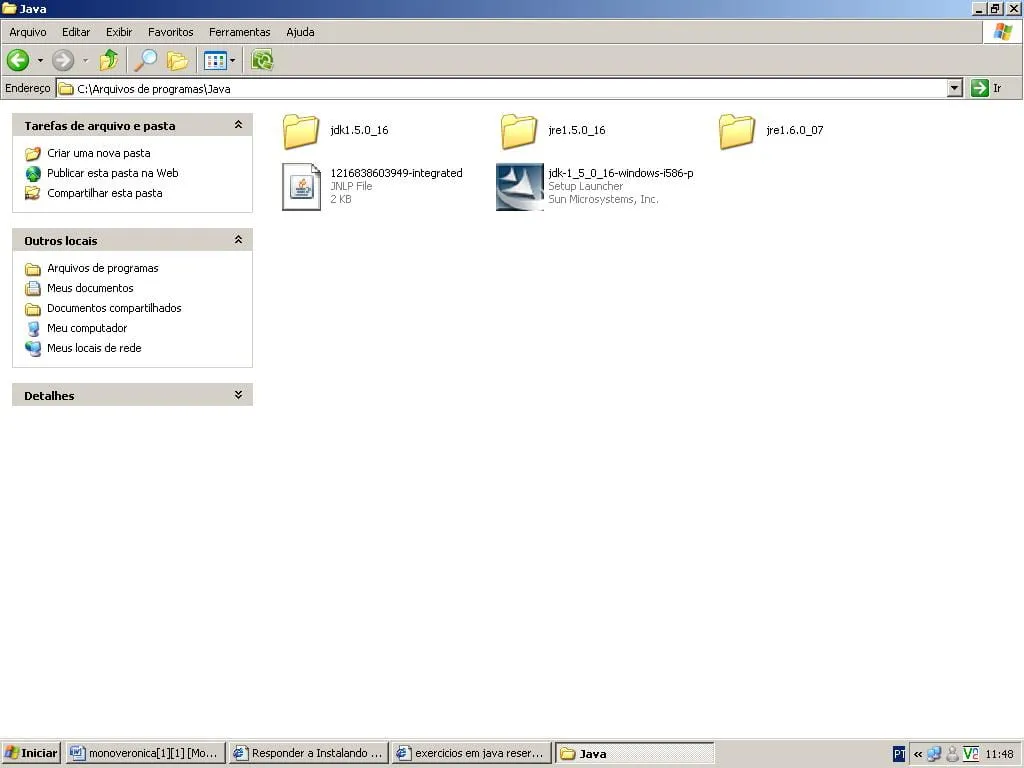Open the Forward button history dropdown

pyautogui.click(x=86, y=61)
